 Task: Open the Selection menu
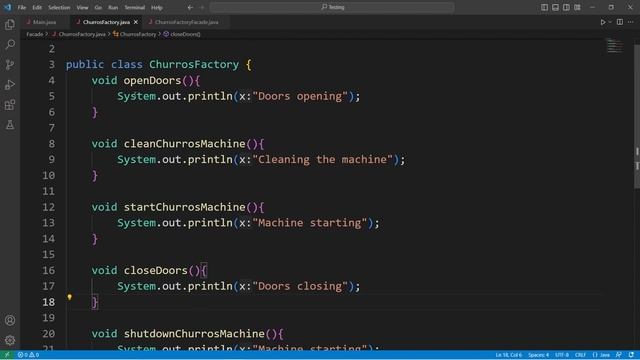click(59, 7)
